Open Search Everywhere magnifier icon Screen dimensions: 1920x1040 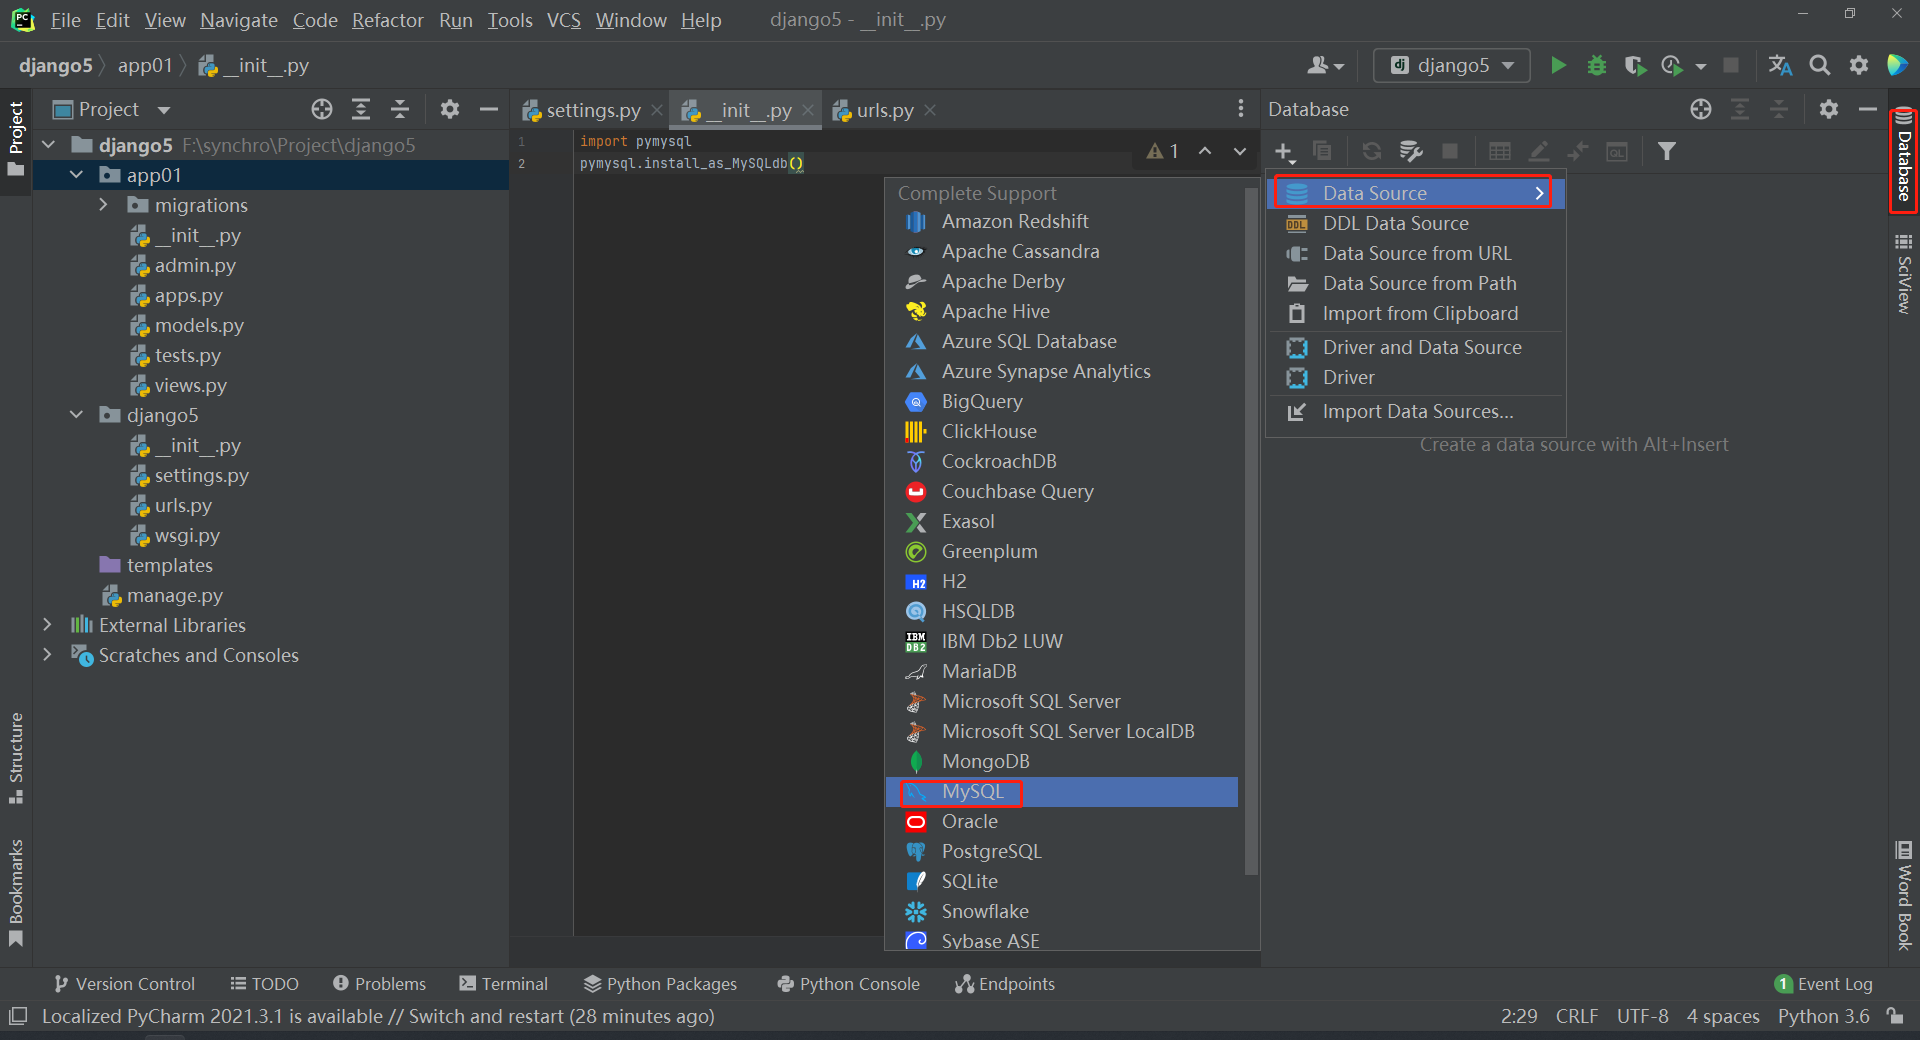(1820, 66)
